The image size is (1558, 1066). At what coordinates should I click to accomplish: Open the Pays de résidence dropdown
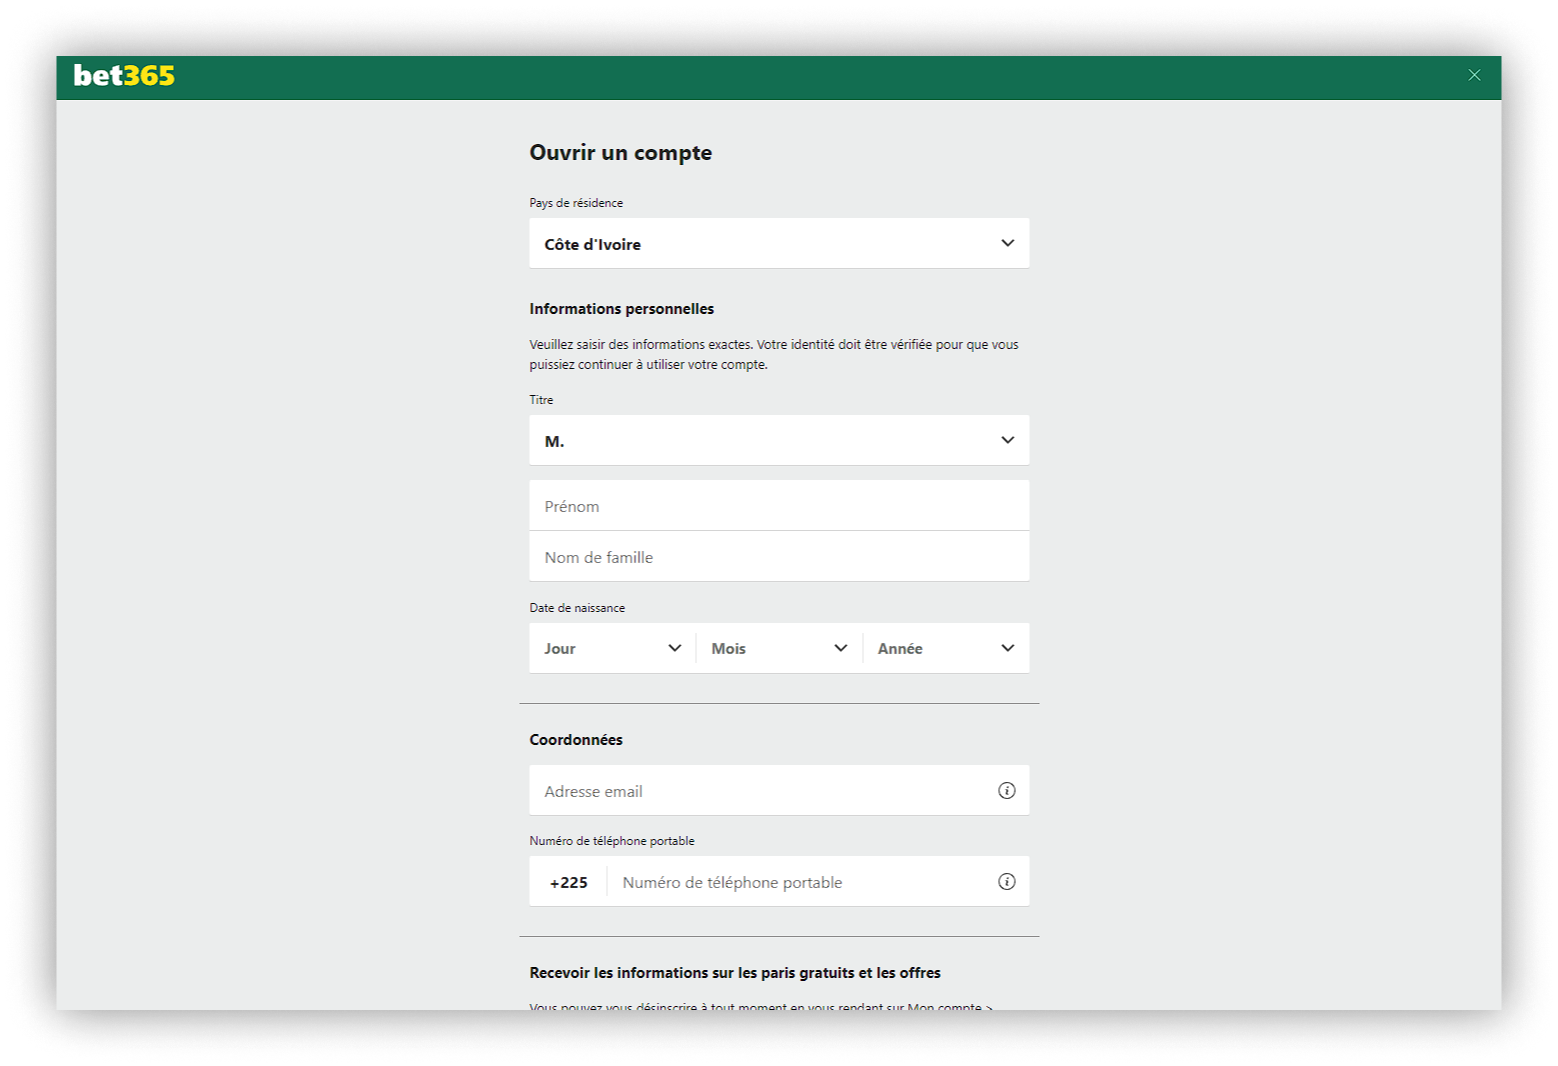click(760, 243)
